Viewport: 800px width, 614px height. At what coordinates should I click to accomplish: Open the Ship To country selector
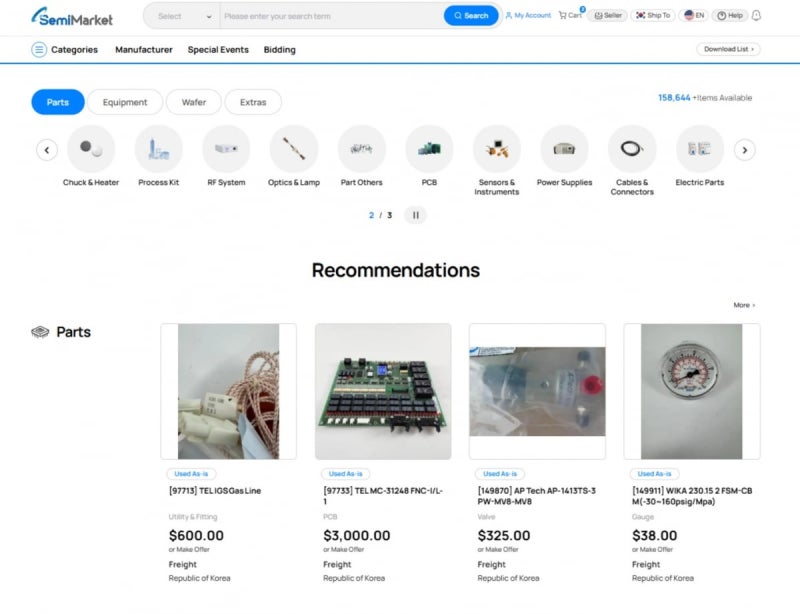pos(653,15)
